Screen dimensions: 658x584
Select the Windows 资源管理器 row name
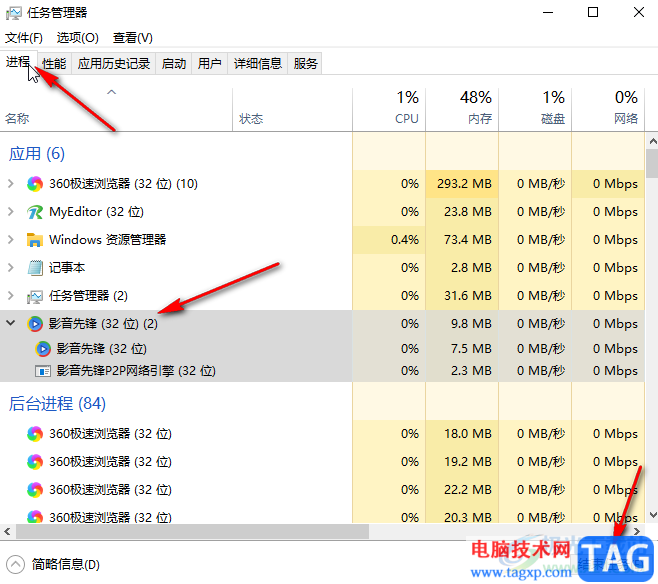[107, 240]
